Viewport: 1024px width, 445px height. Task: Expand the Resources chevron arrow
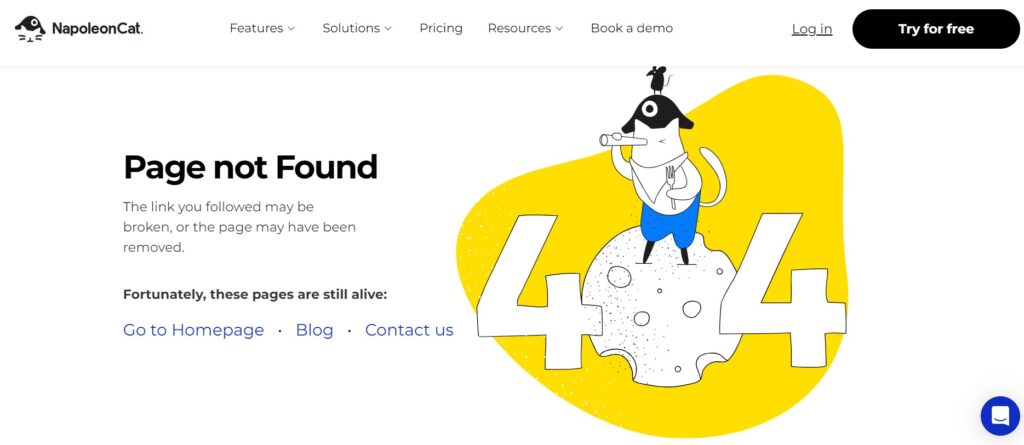click(559, 29)
